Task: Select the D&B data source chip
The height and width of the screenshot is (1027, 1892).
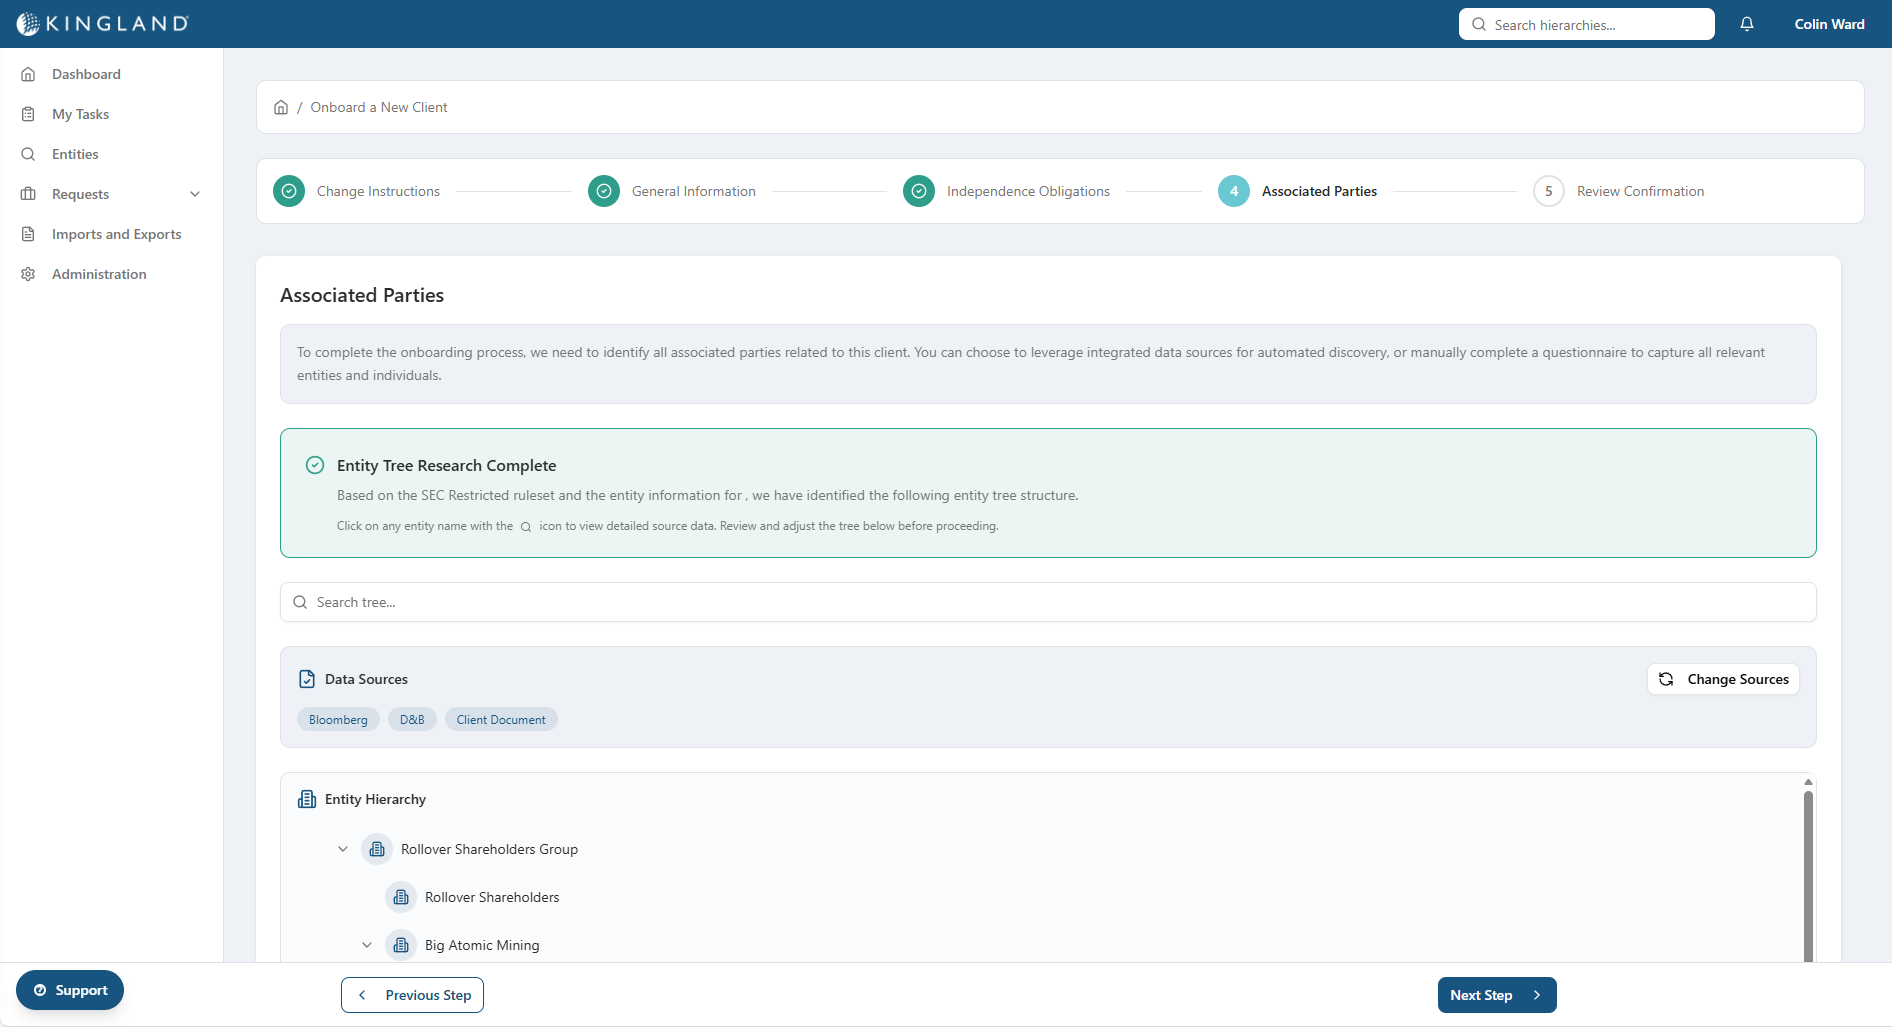Action: [411, 719]
